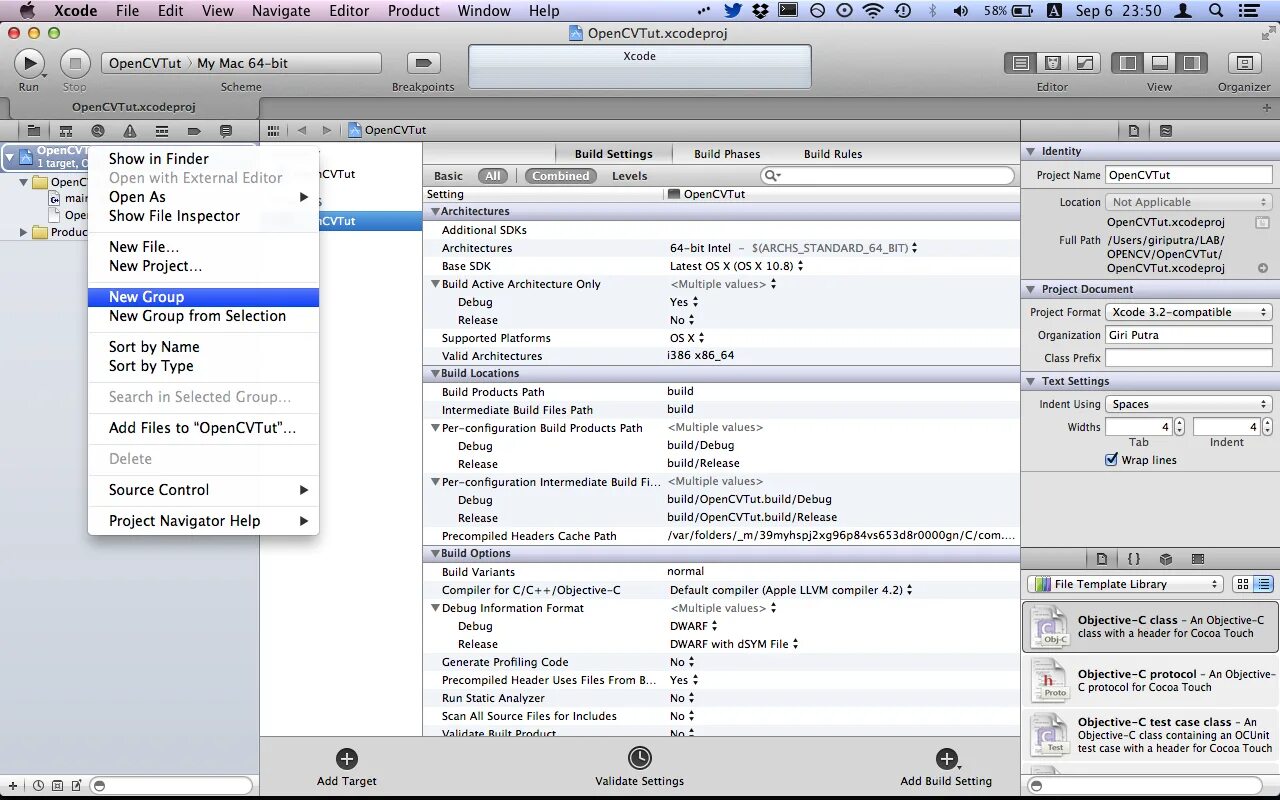Image resolution: width=1280 pixels, height=800 pixels.
Task: Go forward in editor history
Action: [326, 130]
